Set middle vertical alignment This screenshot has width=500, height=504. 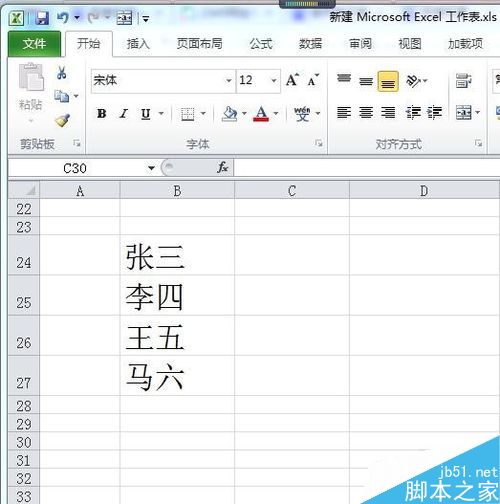366,81
